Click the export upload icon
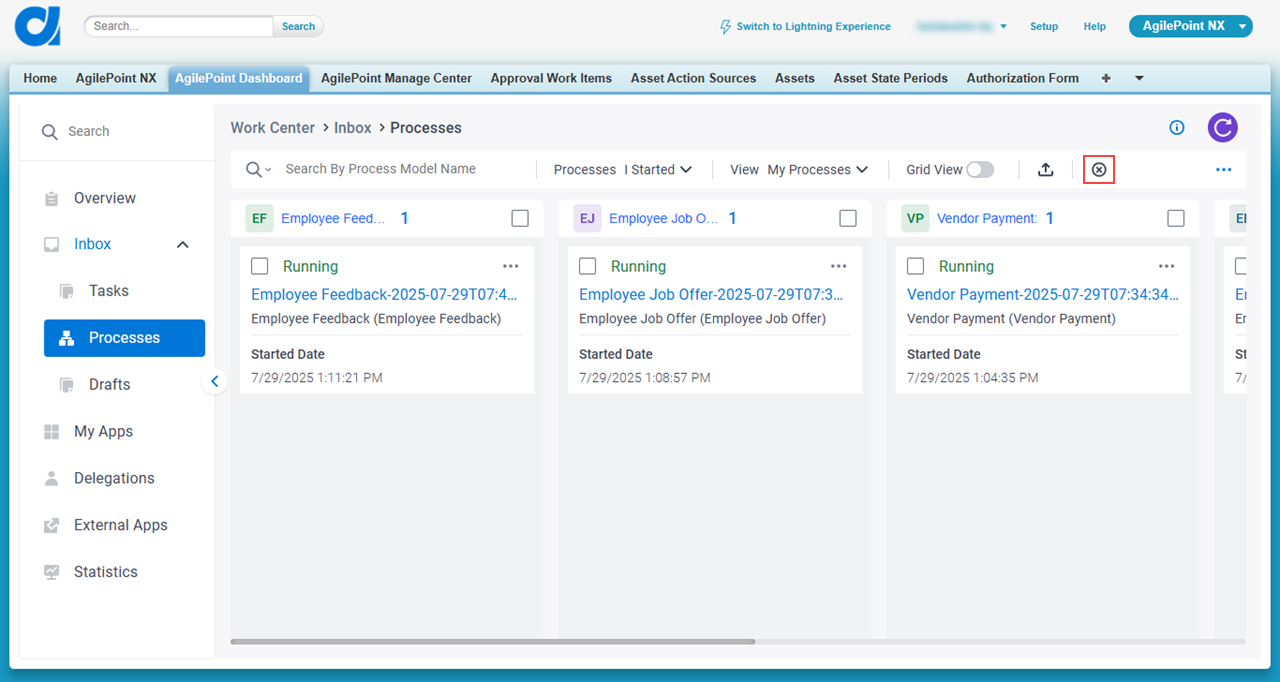Viewport: 1280px width, 682px height. (x=1046, y=170)
